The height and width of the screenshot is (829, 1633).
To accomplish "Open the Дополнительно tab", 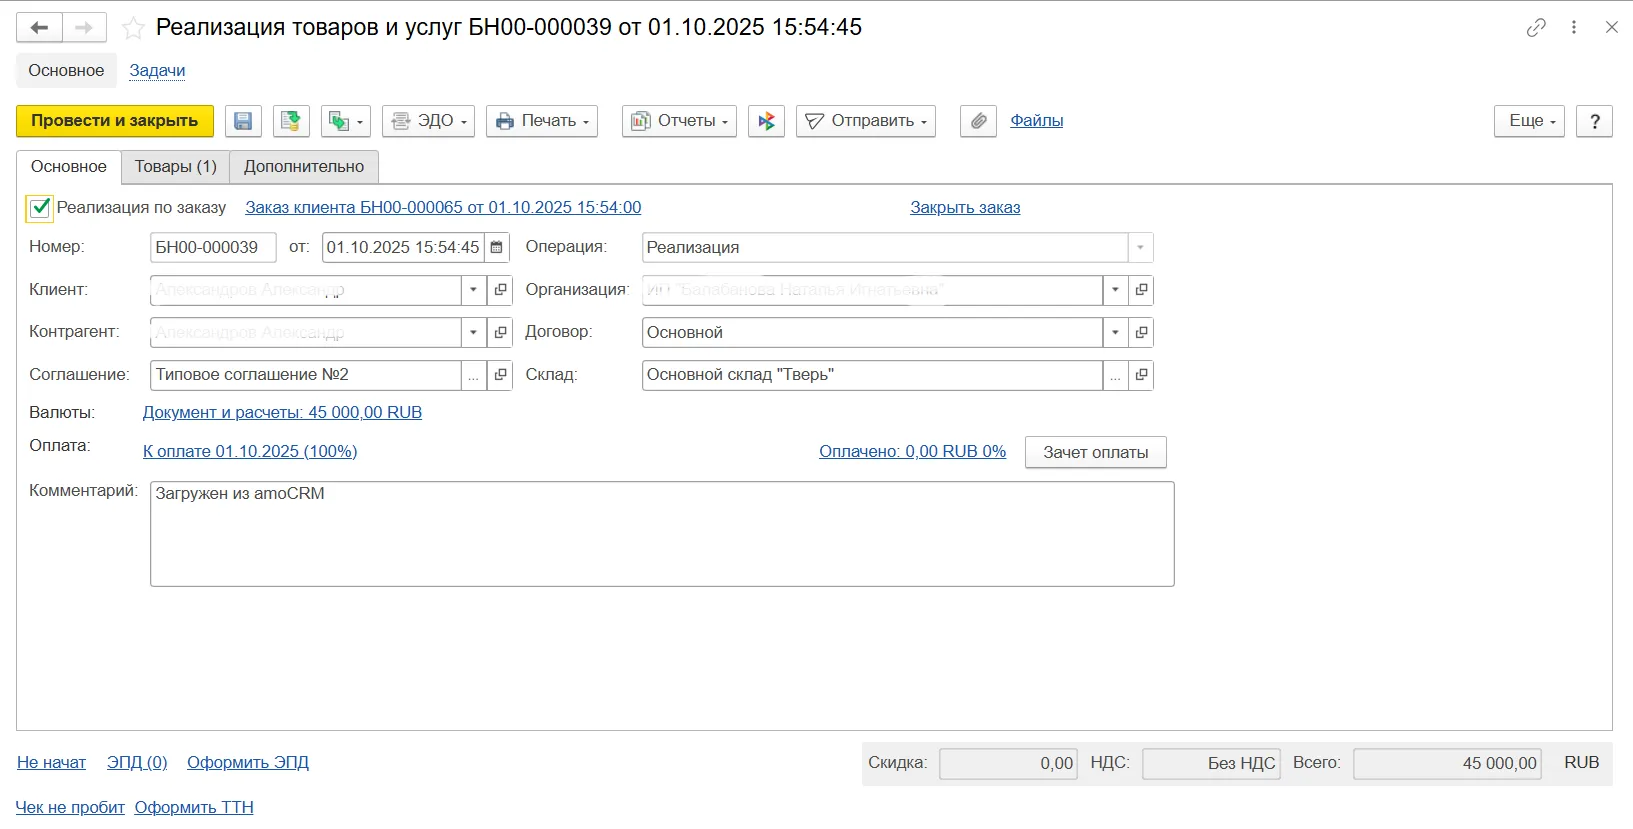I will pyautogui.click(x=304, y=167).
